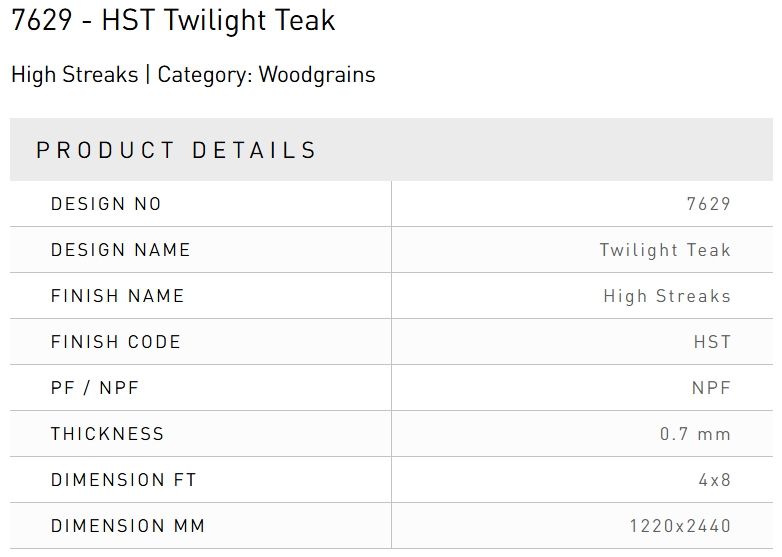Click the design number value 7629
This screenshot has width=782, height=557.
click(709, 204)
